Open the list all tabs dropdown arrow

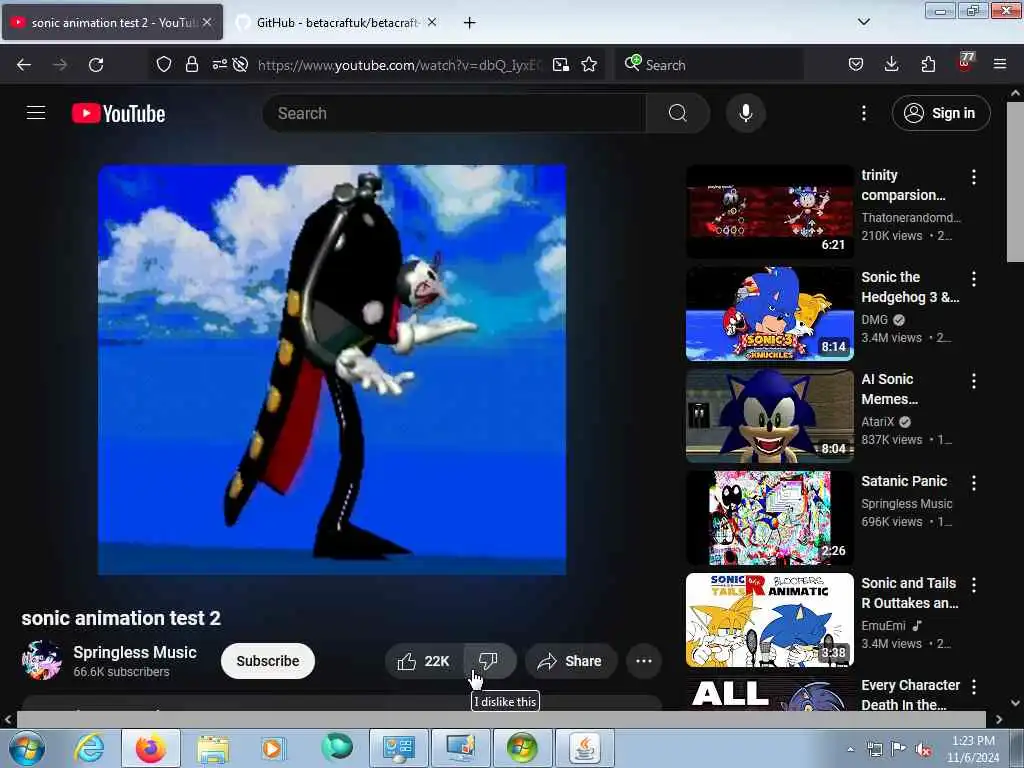(863, 22)
